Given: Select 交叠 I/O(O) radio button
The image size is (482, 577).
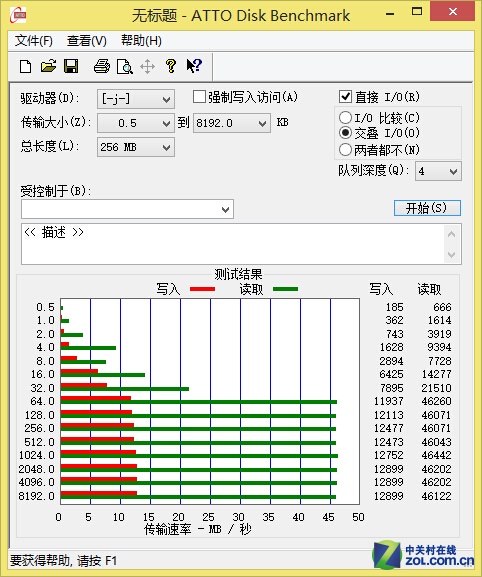Looking at the screenshot, I should 345,132.
